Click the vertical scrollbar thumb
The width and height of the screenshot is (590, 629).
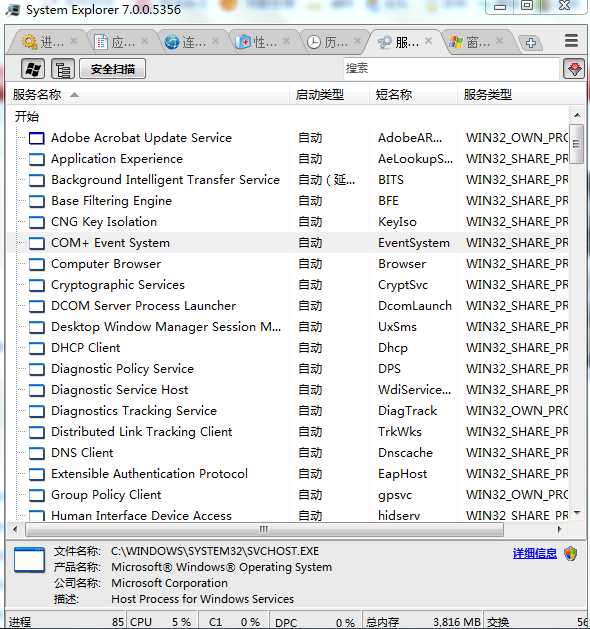577,144
